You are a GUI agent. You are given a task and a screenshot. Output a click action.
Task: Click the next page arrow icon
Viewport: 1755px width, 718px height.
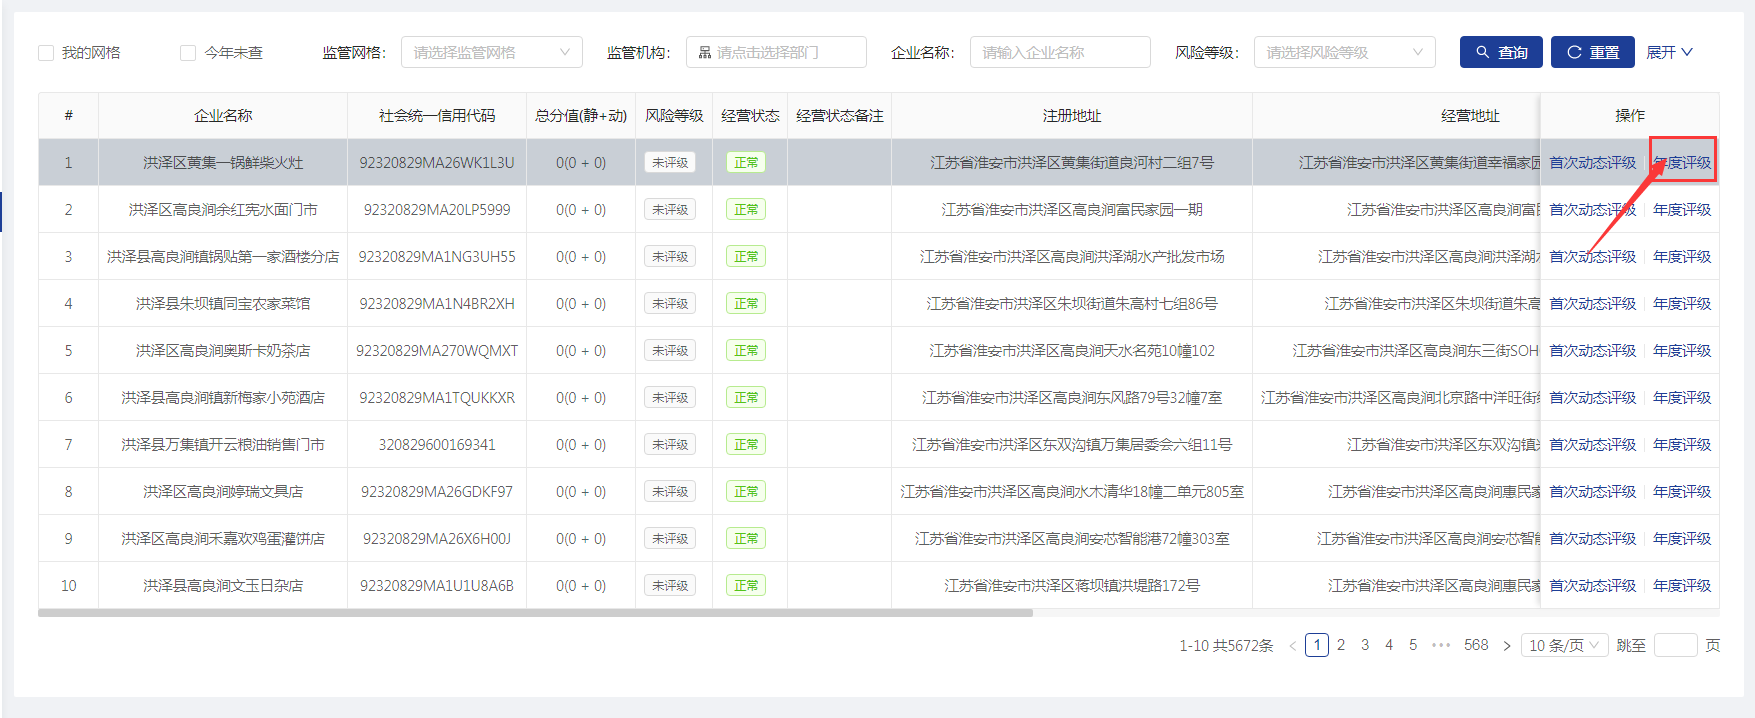1507,646
